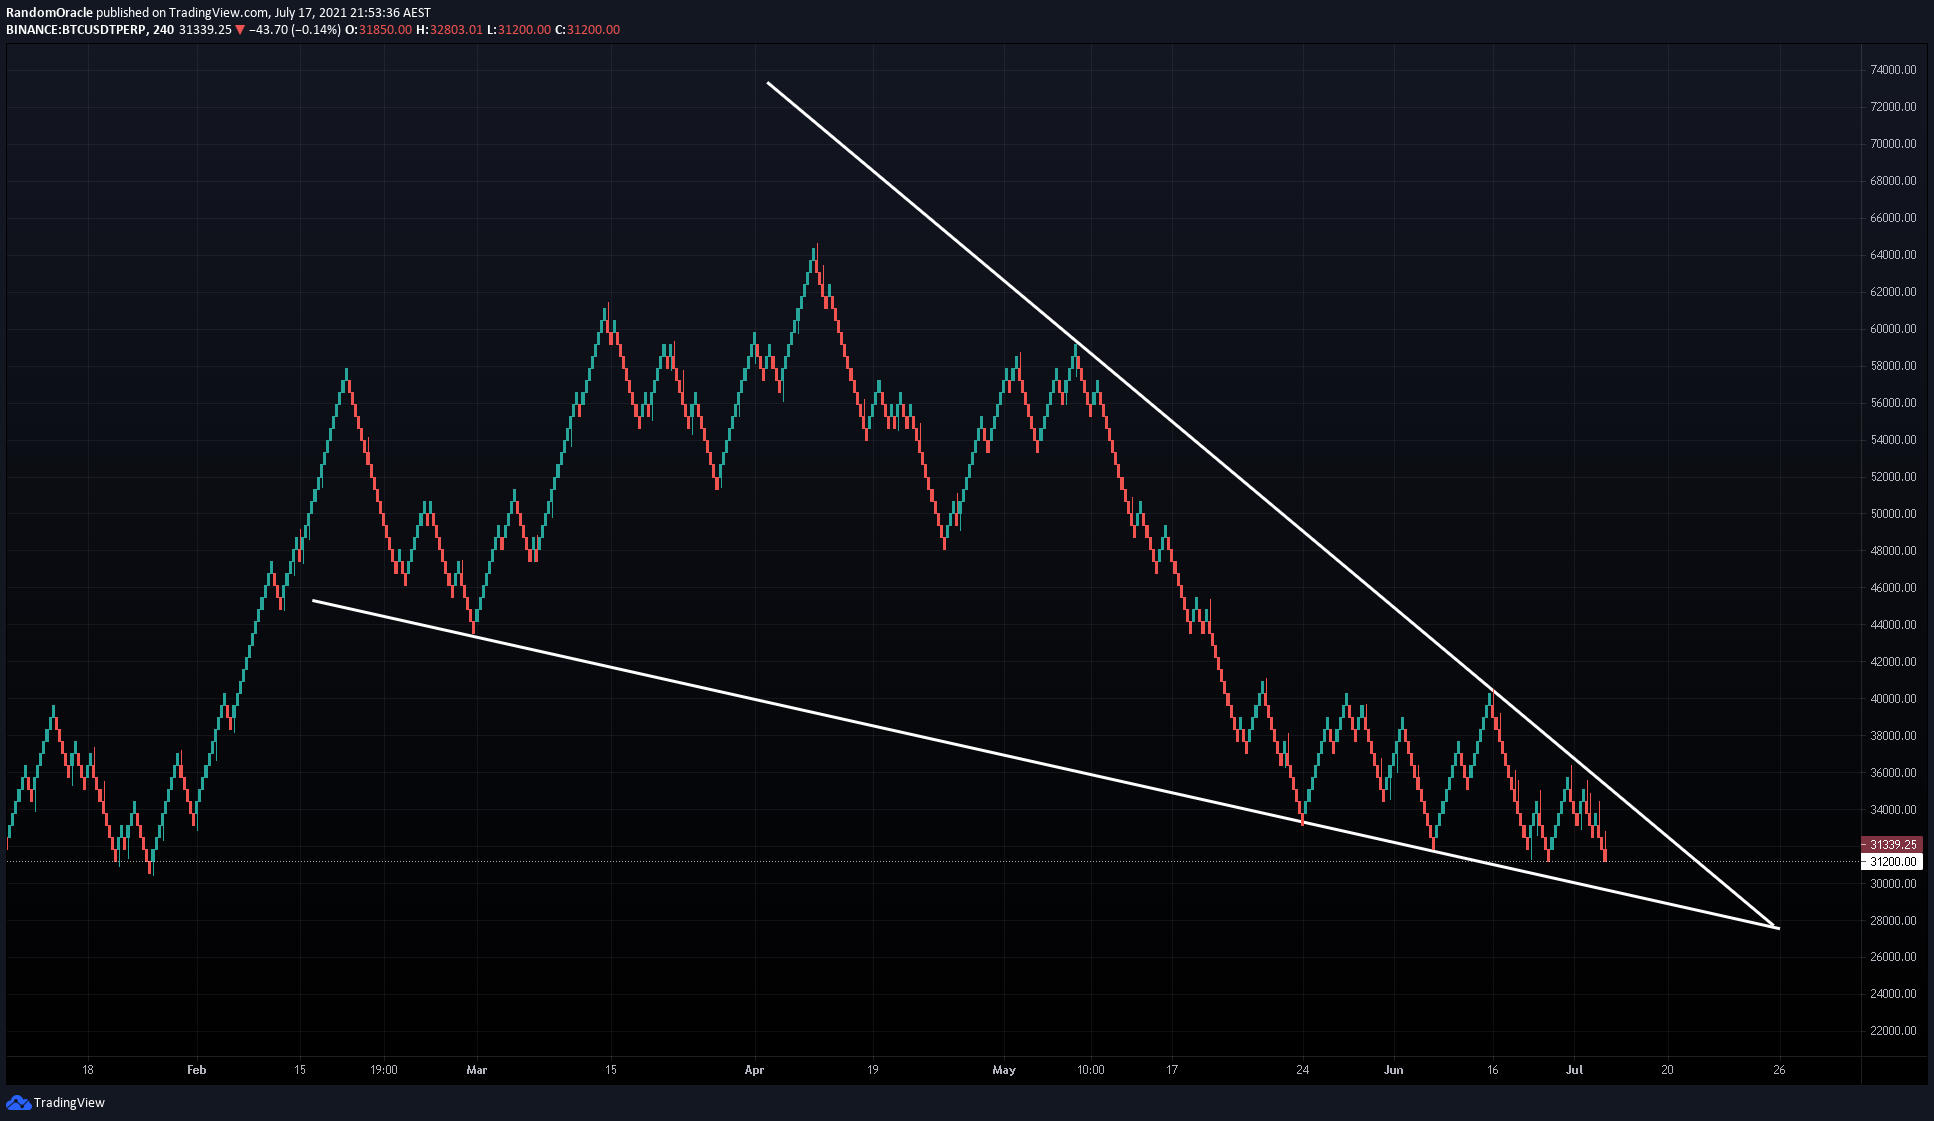Viewport: 1934px width, 1121px height.
Task: Click the 60000.00 price axis value
Action: click(1893, 329)
